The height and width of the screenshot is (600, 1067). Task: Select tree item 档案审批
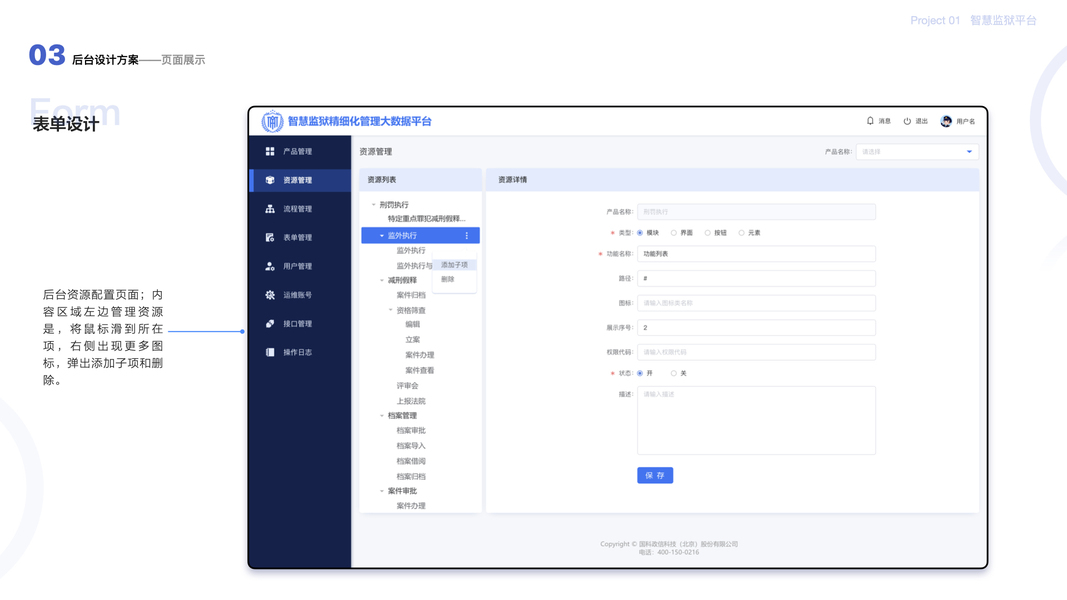pyautogui.click(x=411, y=431)
